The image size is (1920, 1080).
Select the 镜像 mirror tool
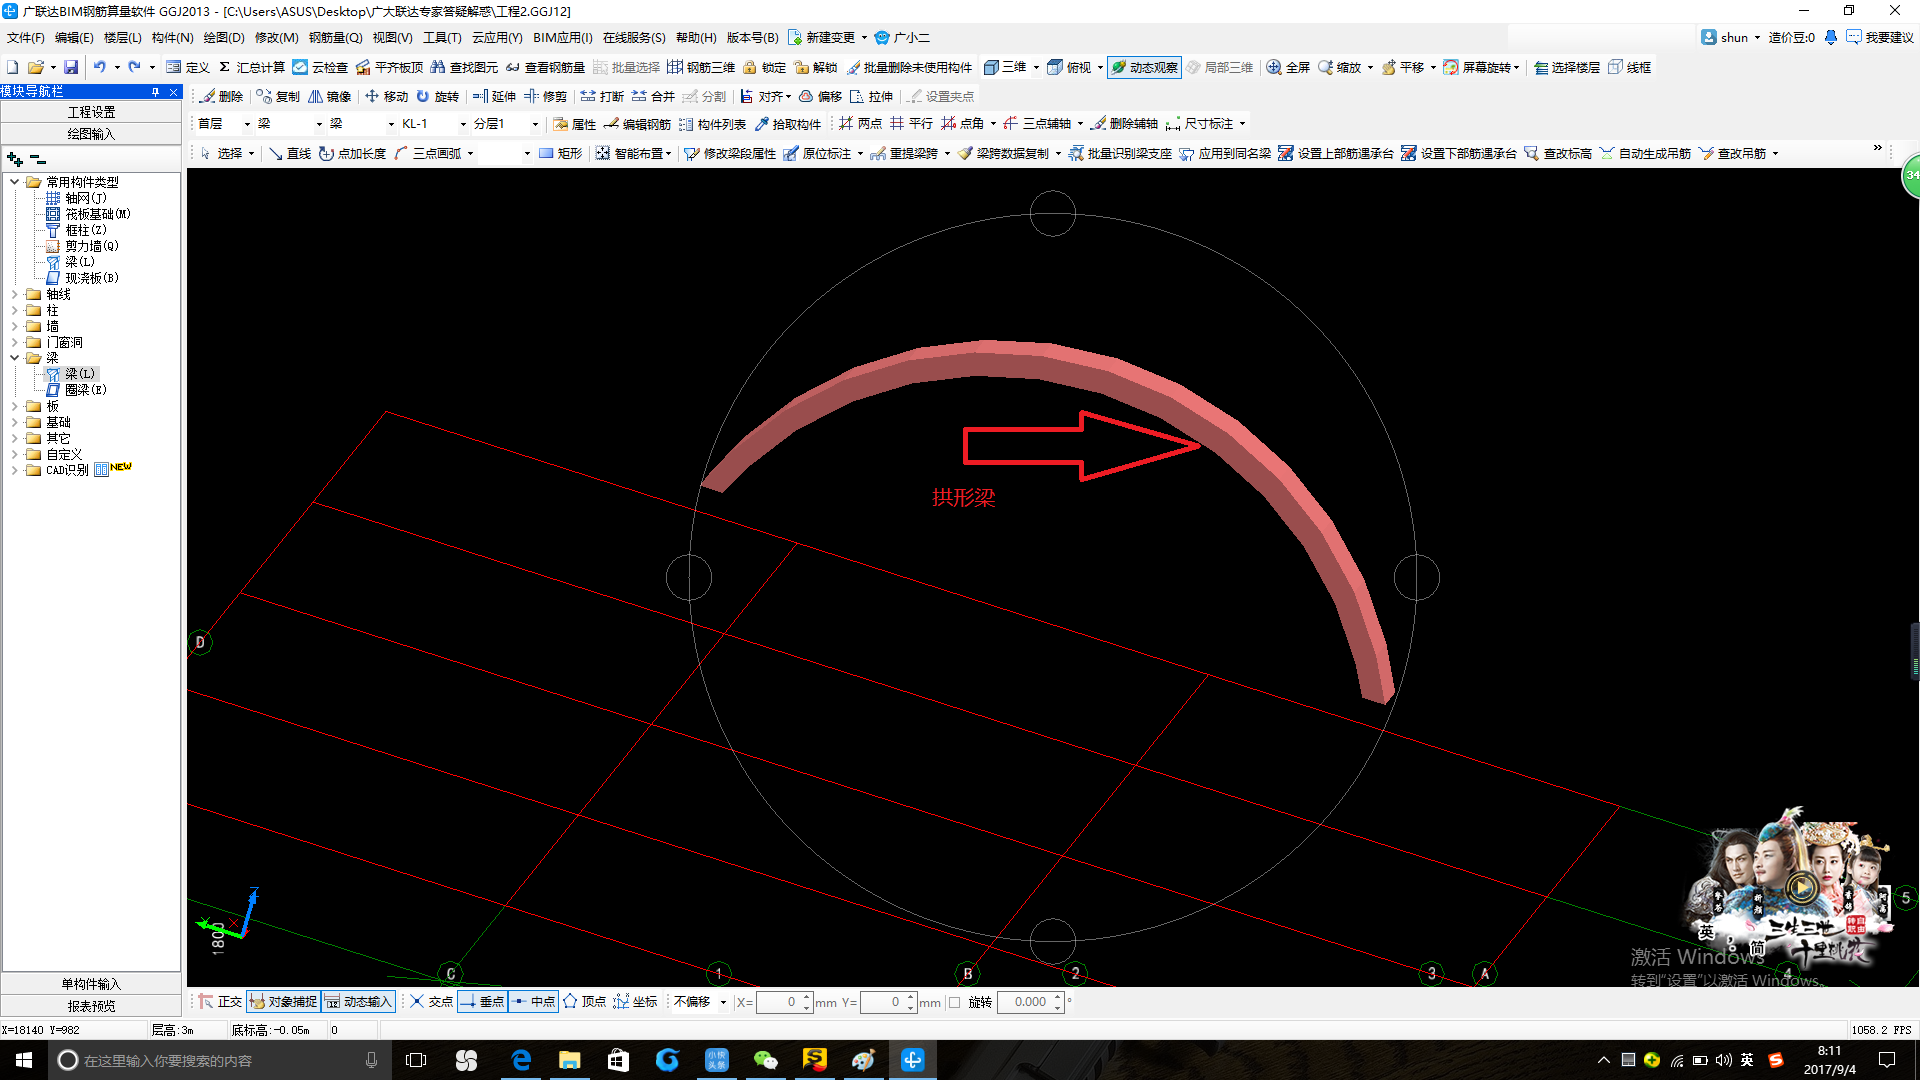point(330,96)
